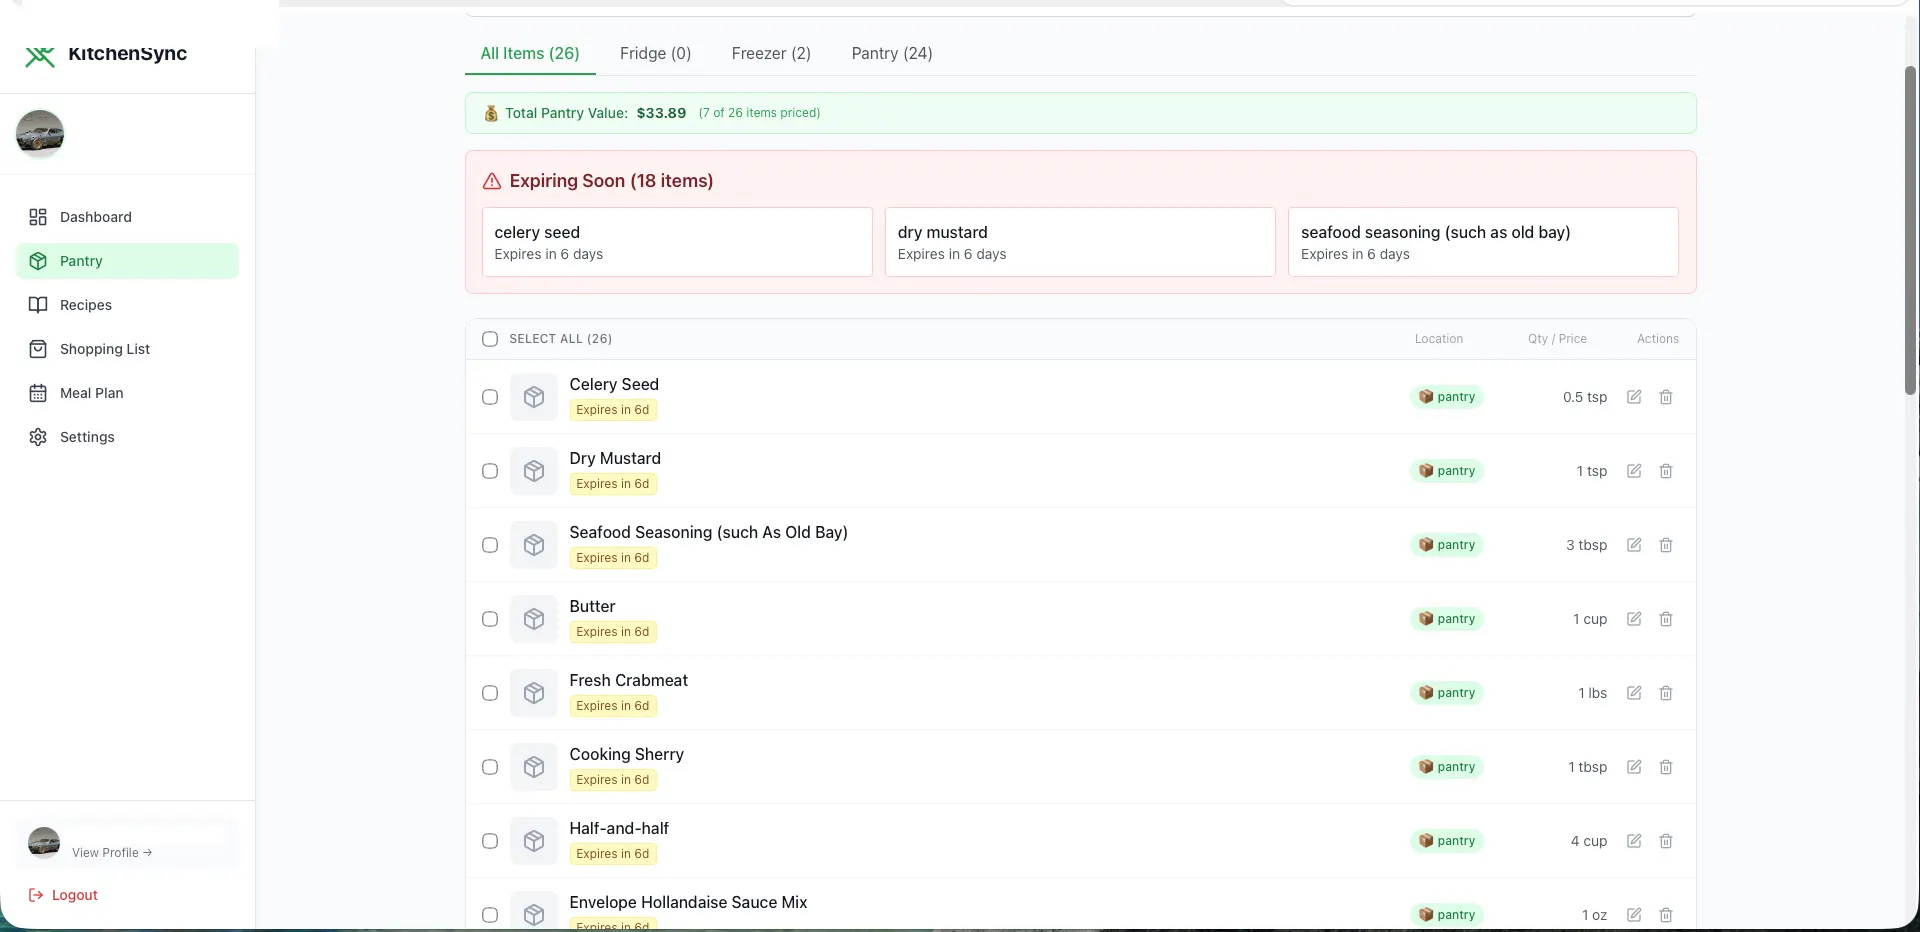Check the Envelope Hollandaise Sauce Mix checkbox
The width and height of the screenshot is (1920, 932).
[490, 915]
